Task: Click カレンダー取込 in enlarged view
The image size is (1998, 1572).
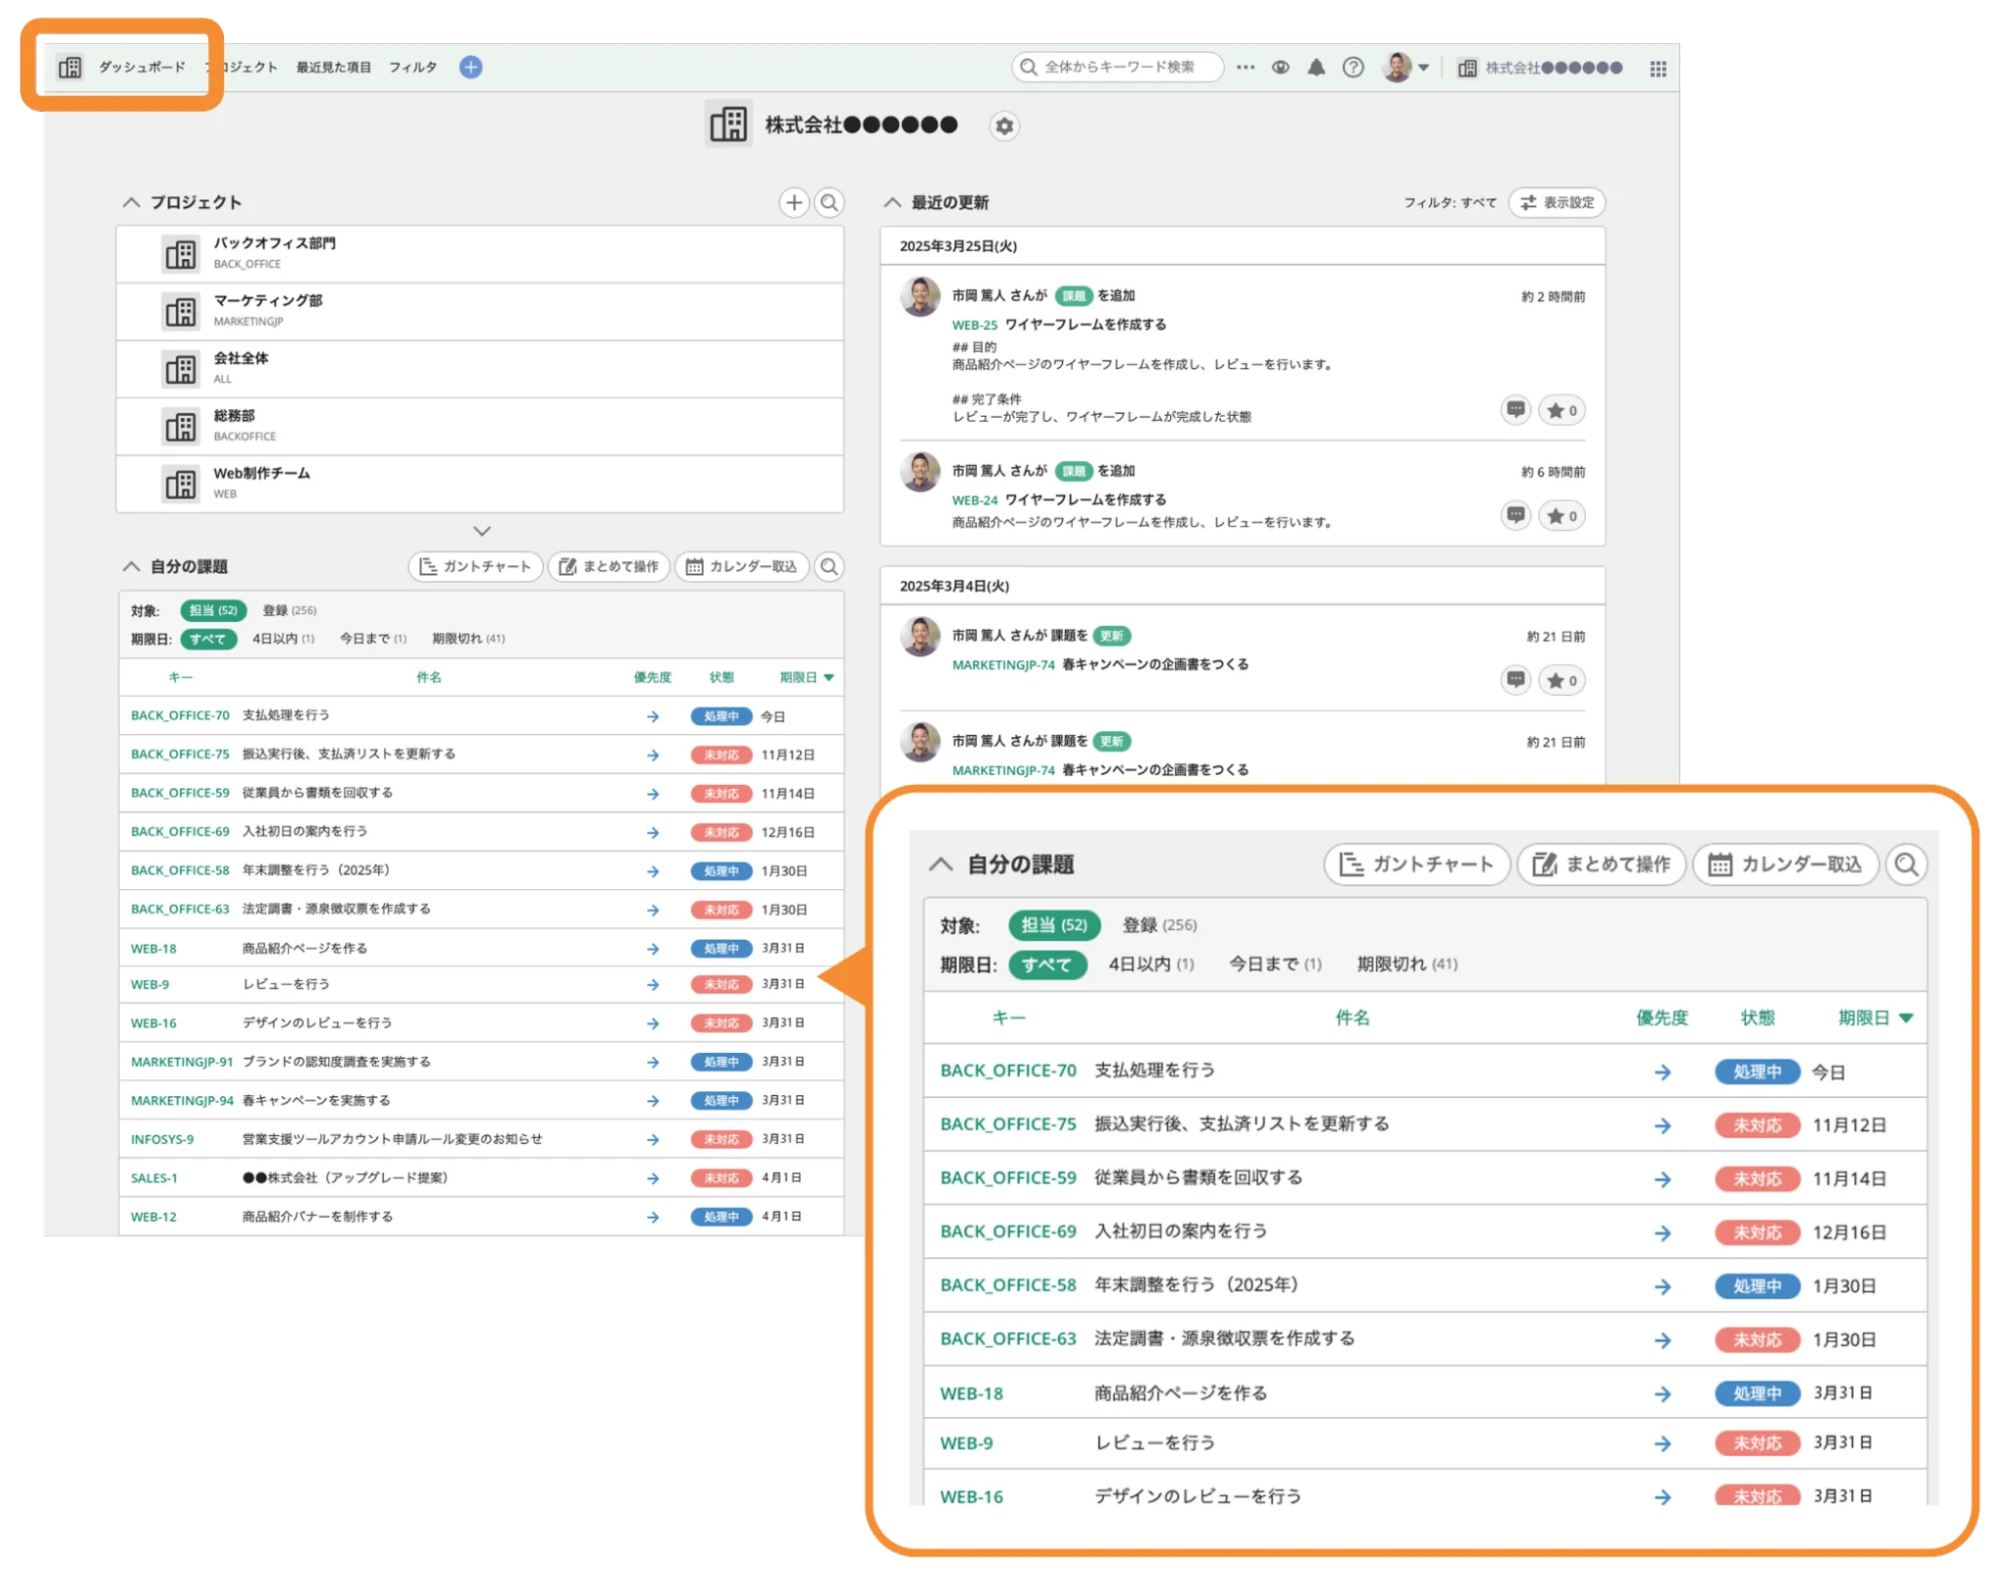Action: (1784, 864)
